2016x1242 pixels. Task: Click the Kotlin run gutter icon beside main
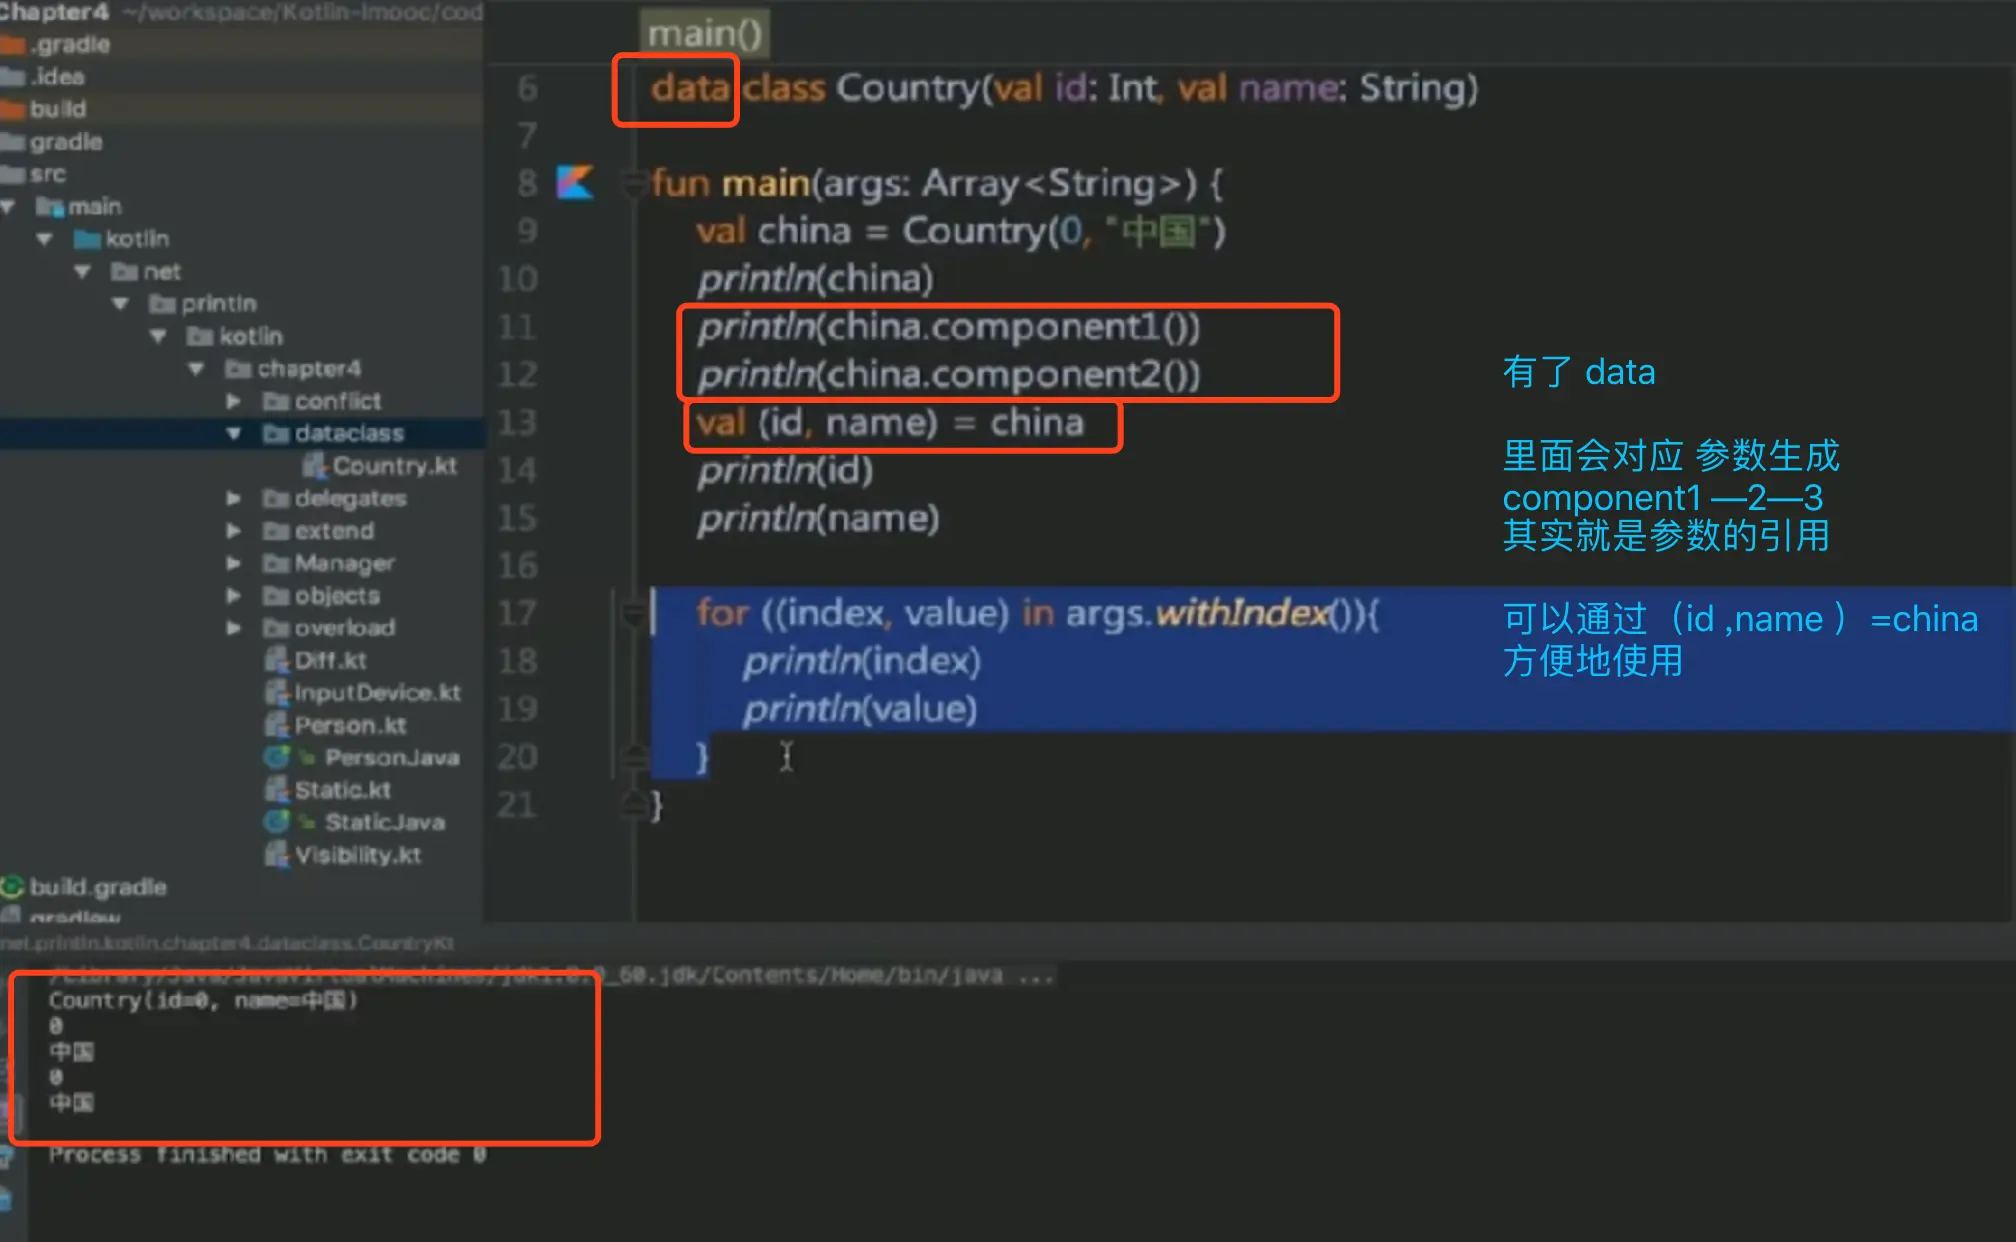[575, 182]
